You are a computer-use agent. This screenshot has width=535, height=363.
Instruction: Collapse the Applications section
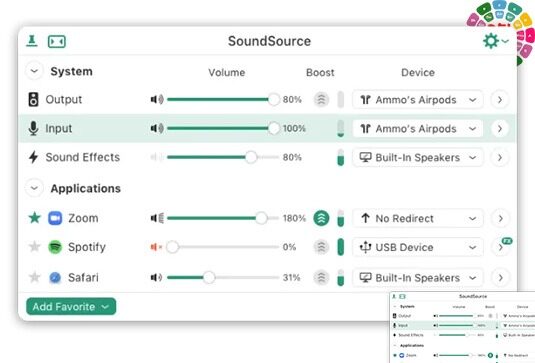click(x=34, y=188)
